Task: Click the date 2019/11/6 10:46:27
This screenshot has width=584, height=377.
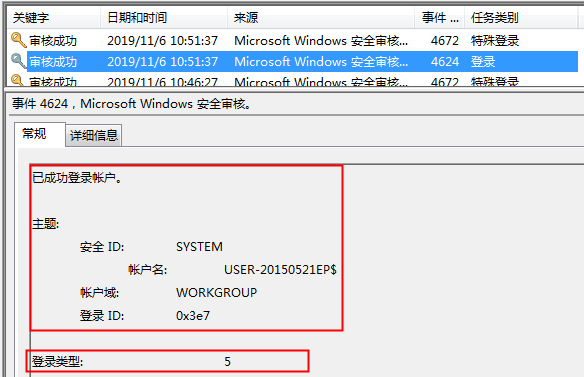Action: [x=162, y=81]
